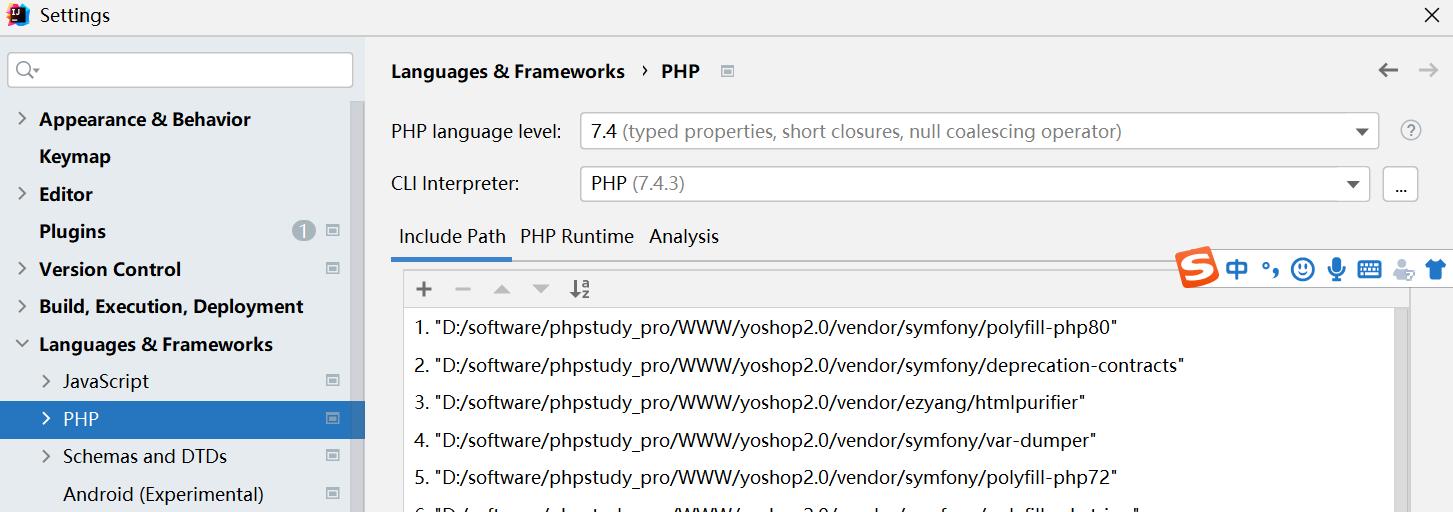Expand the Version Control section

(22, 268)
